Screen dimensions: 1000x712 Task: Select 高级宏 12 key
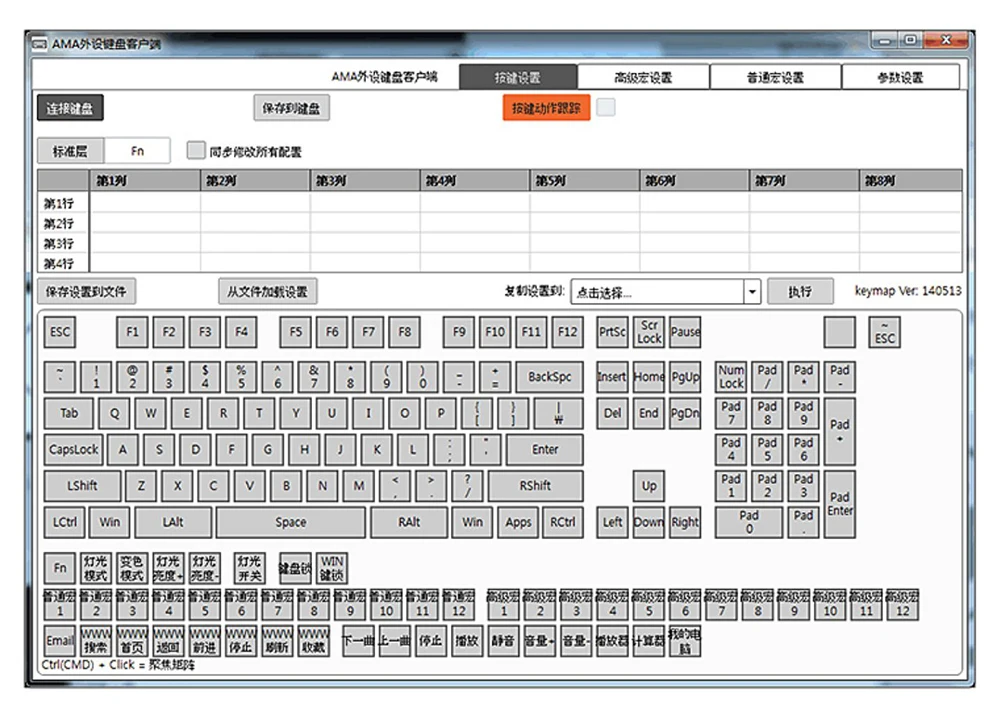903,604
